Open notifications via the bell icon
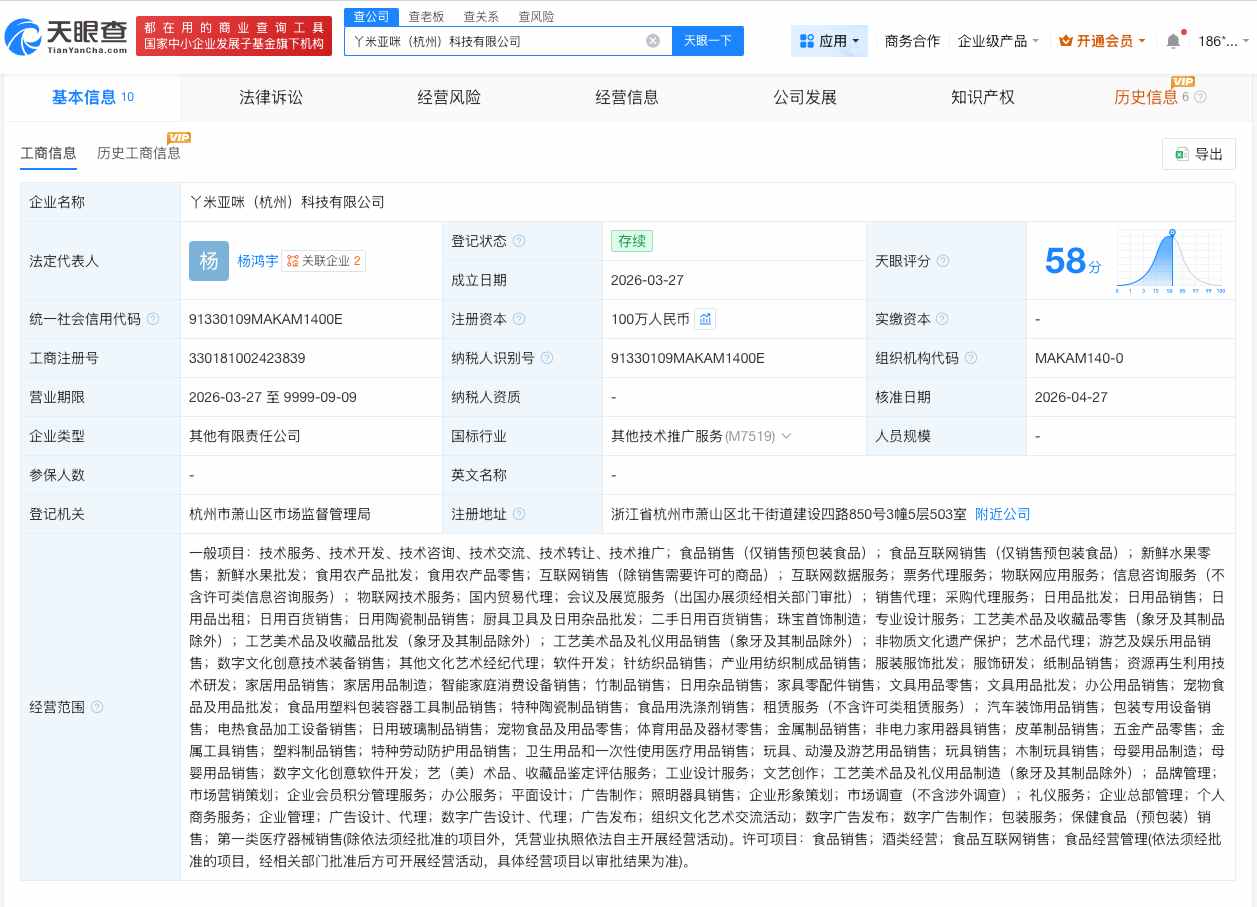 point(1173,40)
